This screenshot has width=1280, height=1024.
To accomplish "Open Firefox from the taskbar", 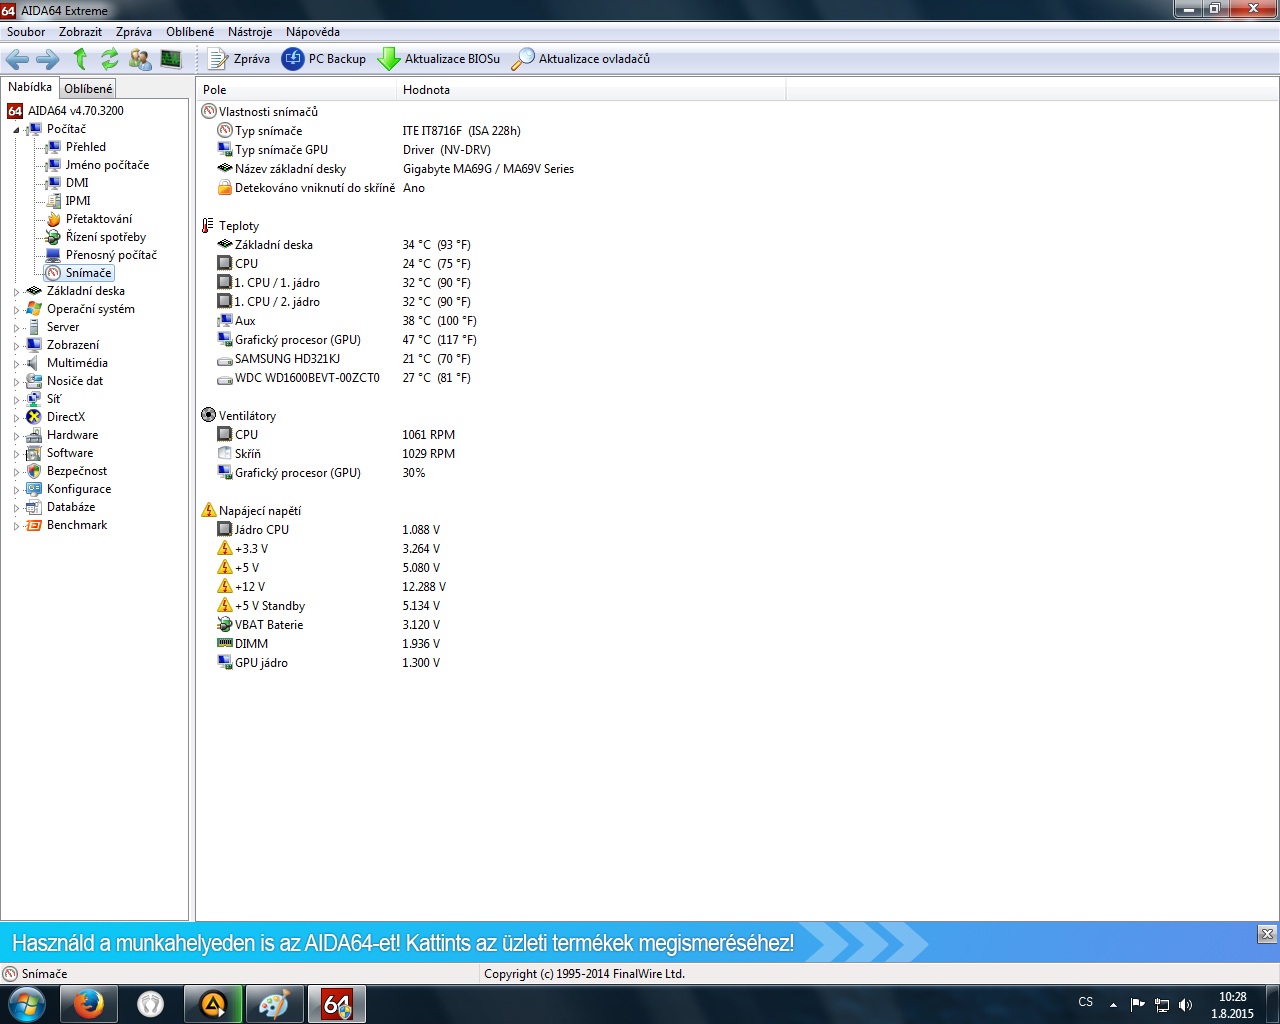I will tap(89, 1004).
